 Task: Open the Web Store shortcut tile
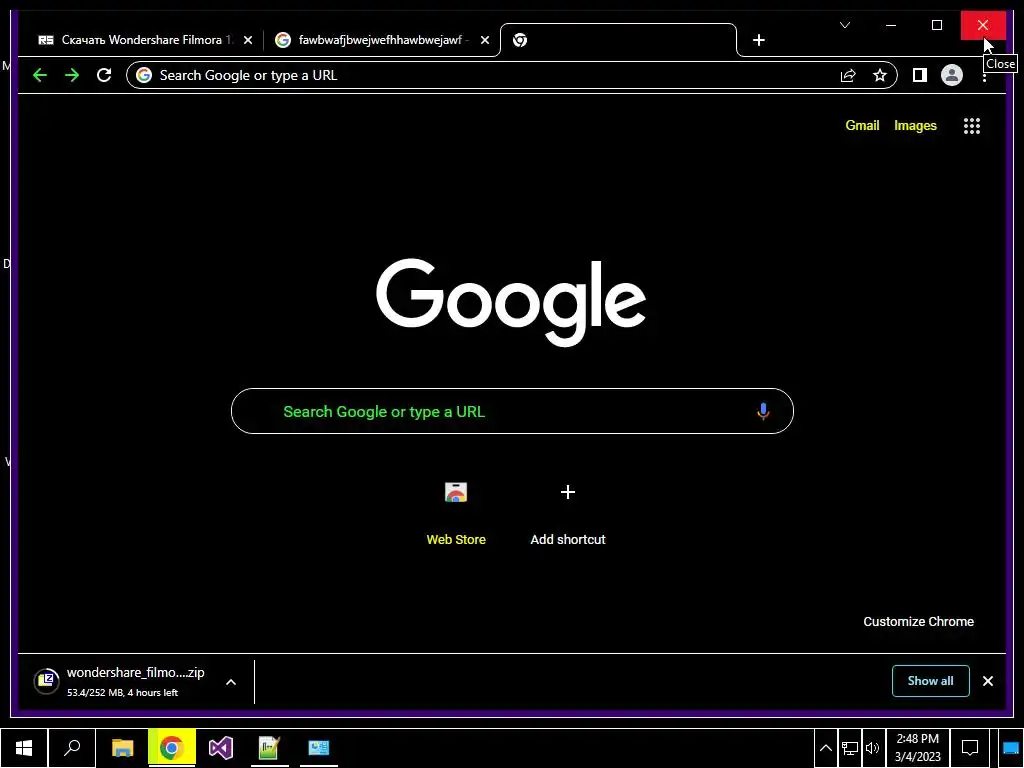[456, 513]
